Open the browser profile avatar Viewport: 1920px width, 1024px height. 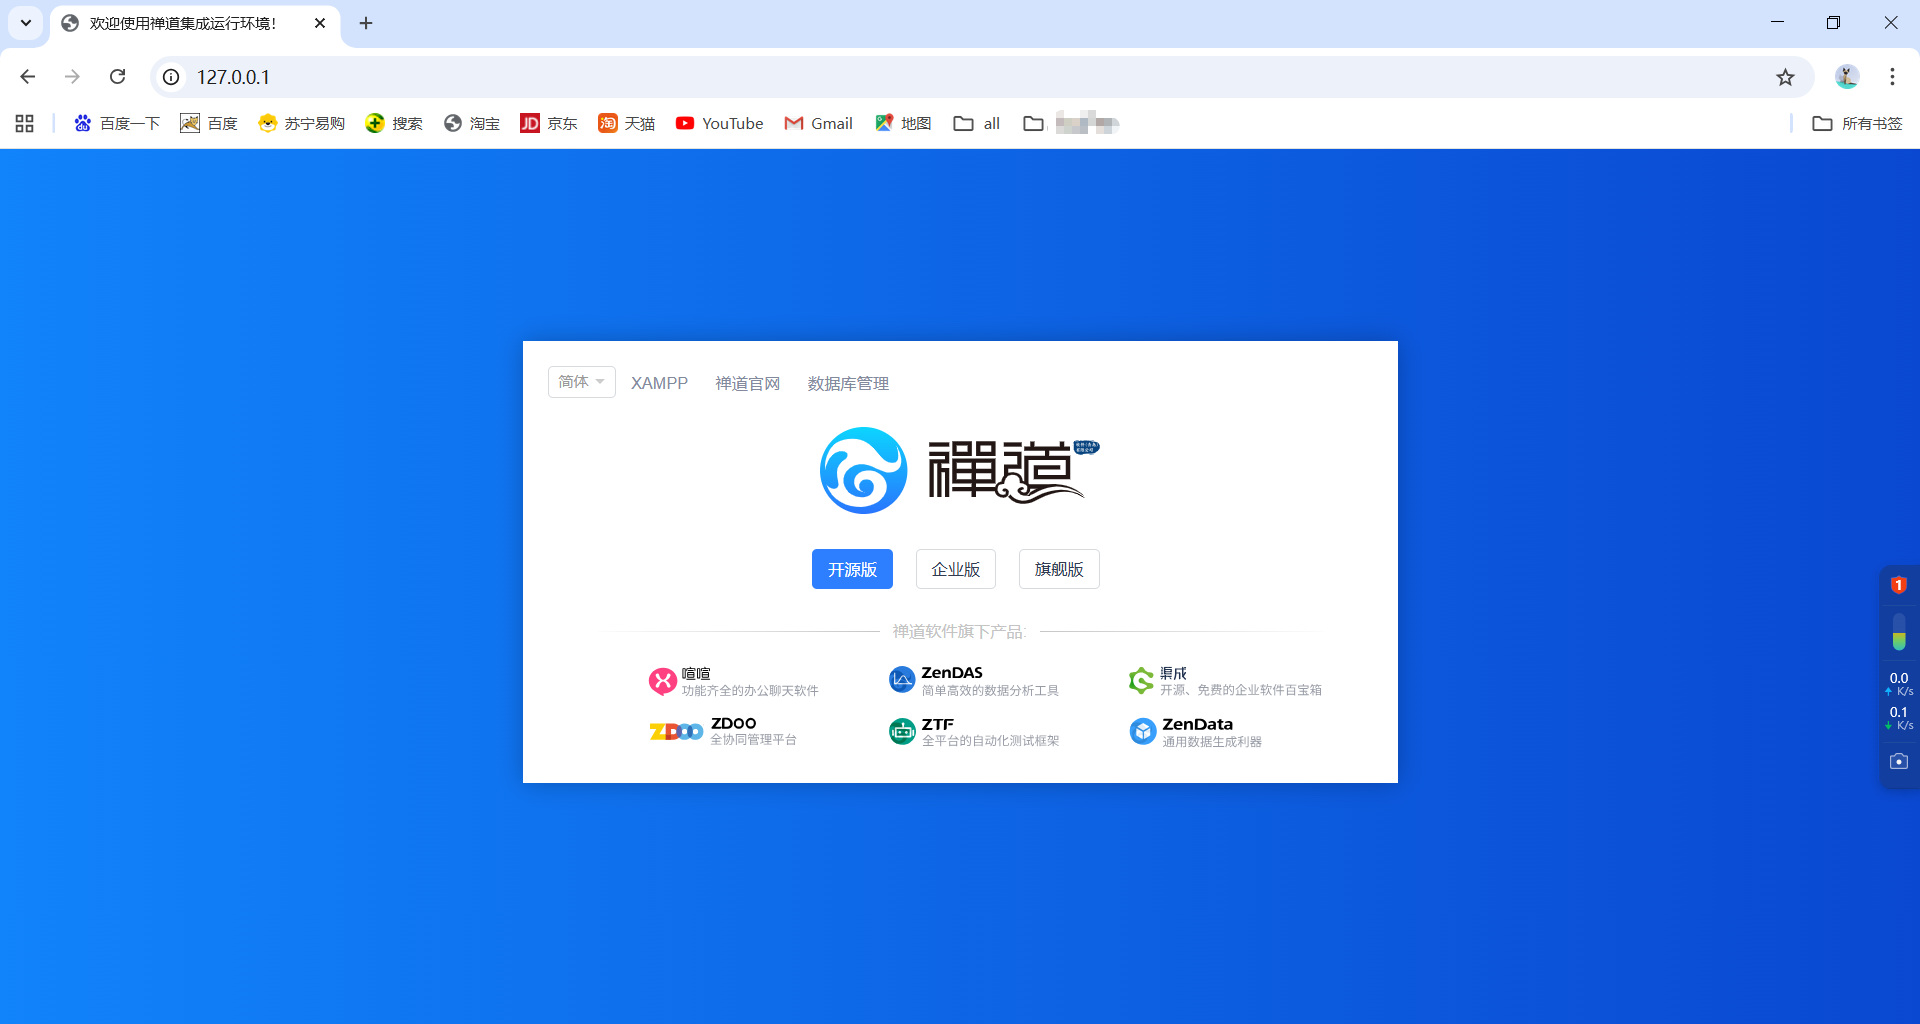pyautogui.click(x=1847, y=76)
